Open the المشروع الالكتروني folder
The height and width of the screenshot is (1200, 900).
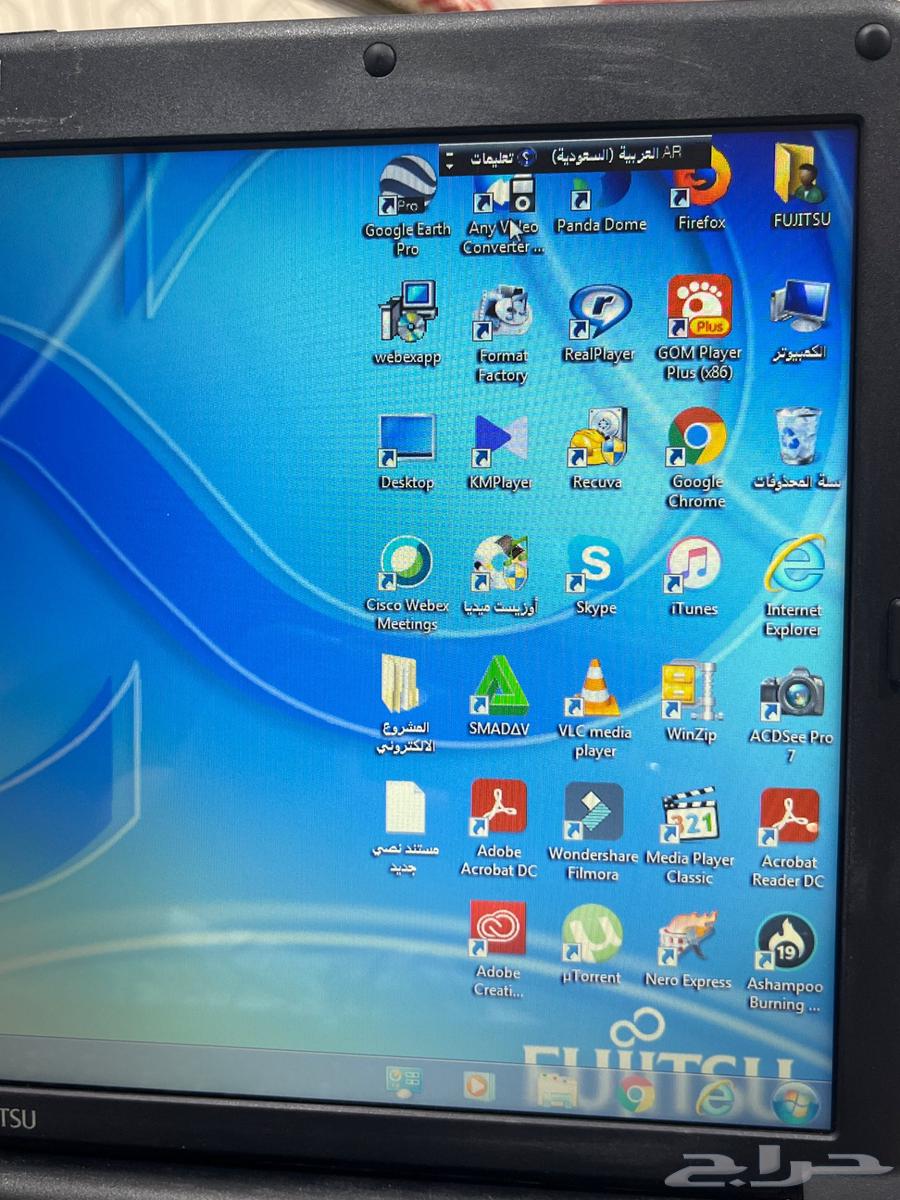click(x=406, y=705)
